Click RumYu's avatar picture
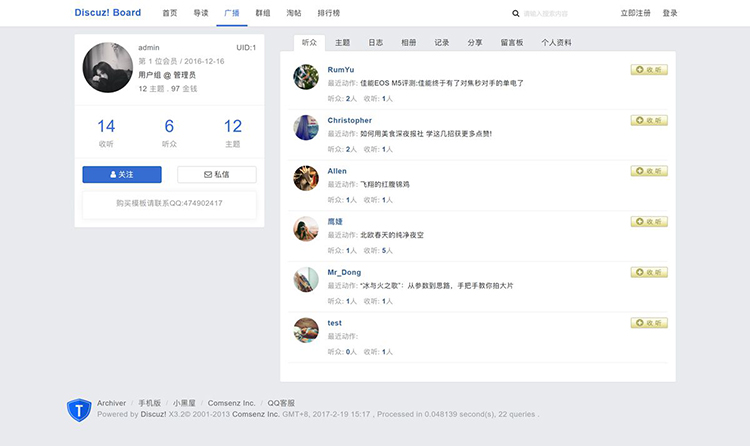The image size is (750, 446). tap(306, 77)
